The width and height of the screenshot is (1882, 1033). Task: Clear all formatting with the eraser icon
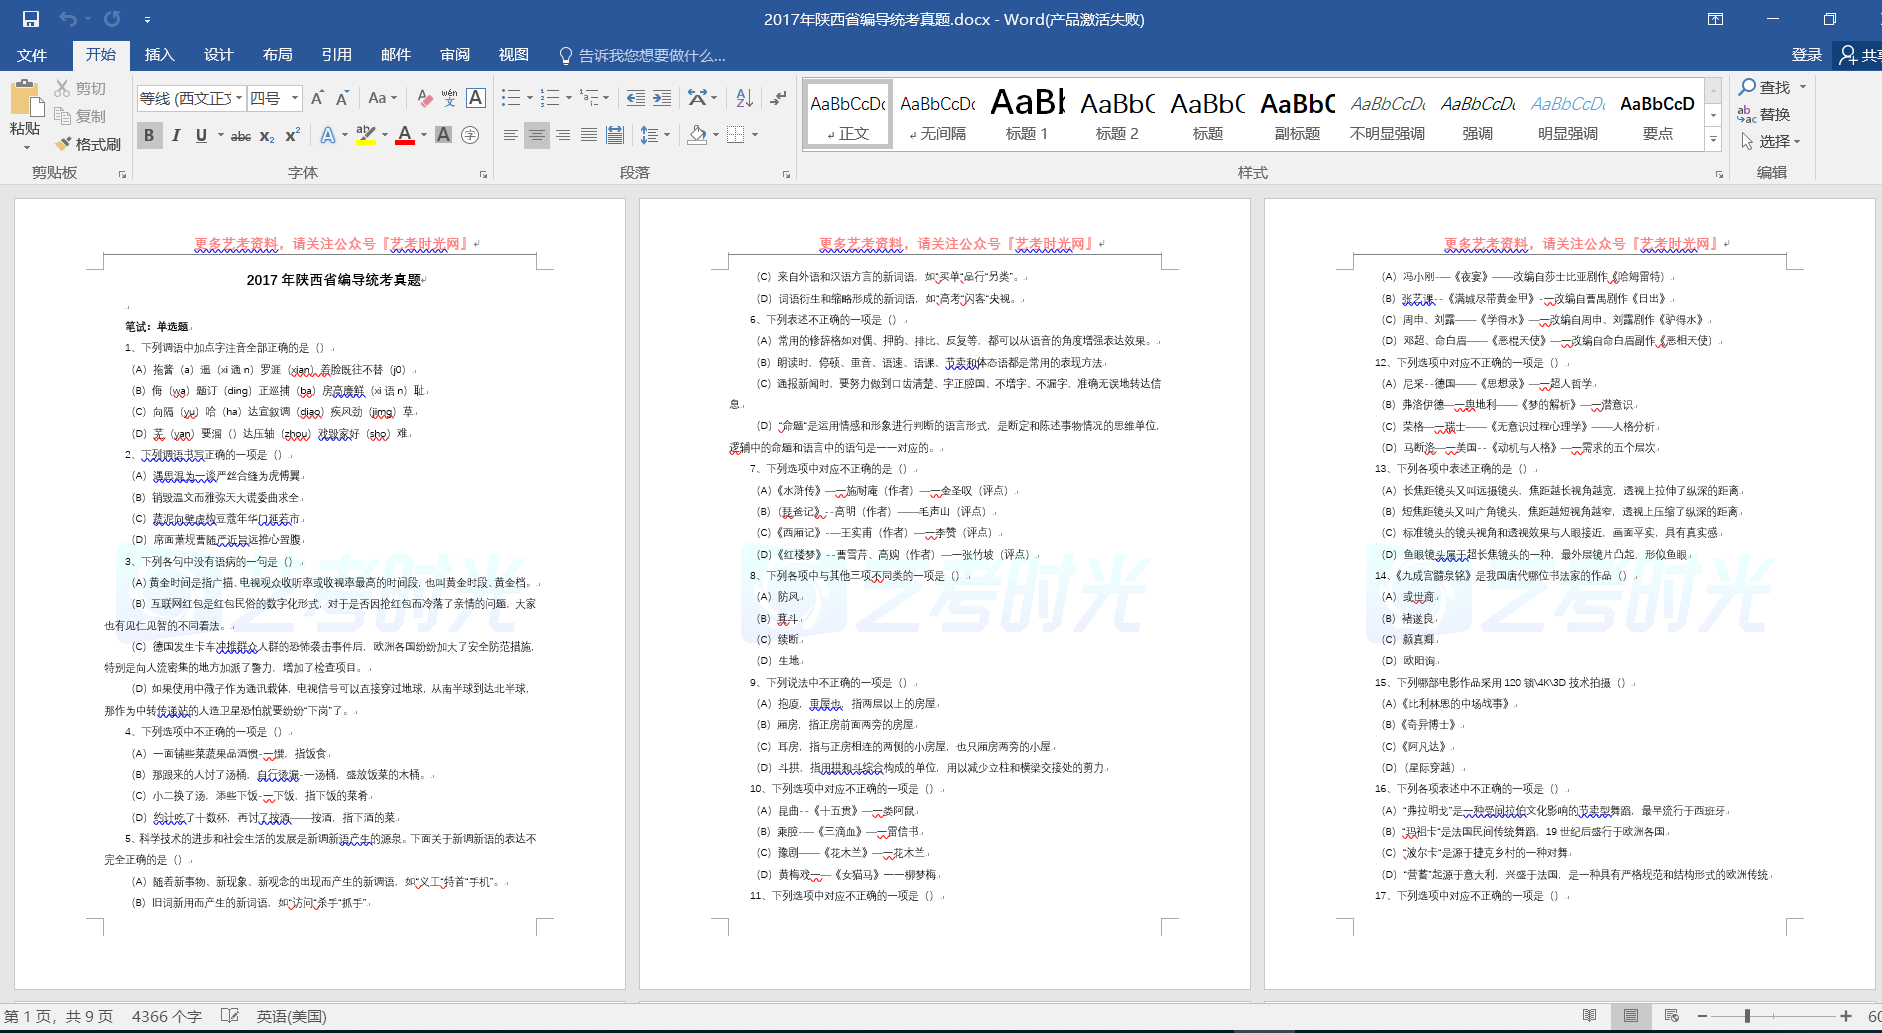pos(425,98)
